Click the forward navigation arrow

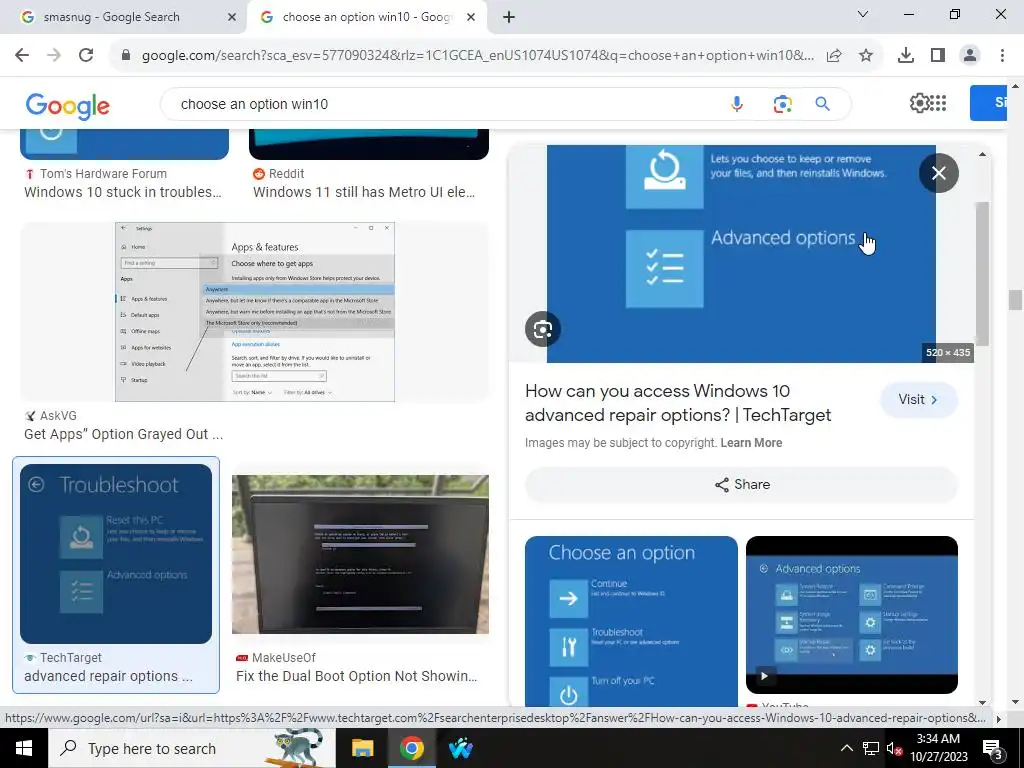click(x=54, y=56)
